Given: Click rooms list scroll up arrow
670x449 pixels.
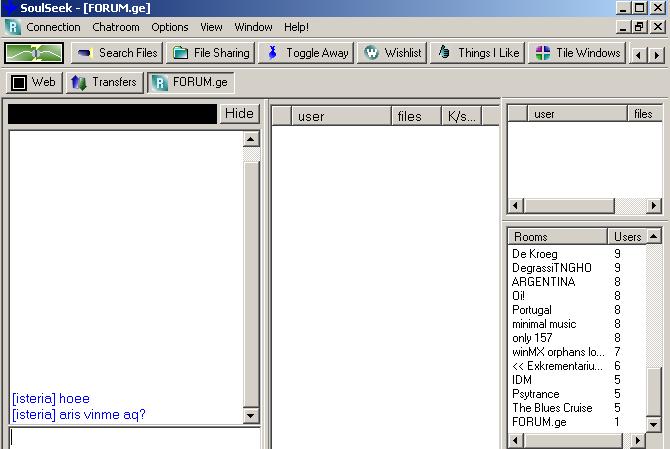Looking at the screenshot, I should (654, 236).
